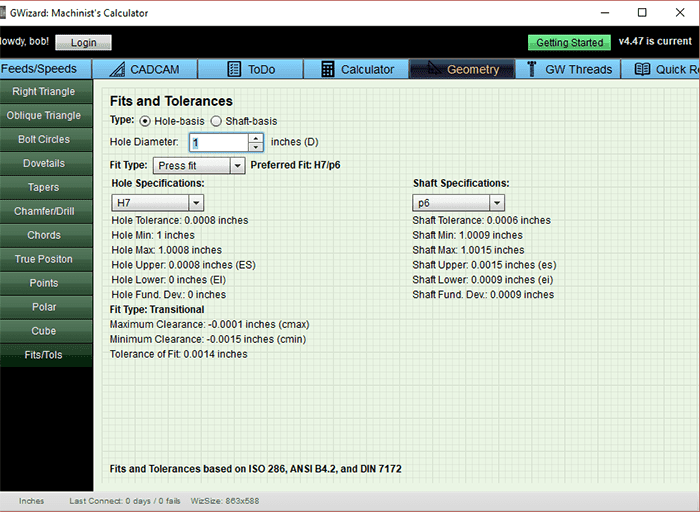Click the ISO 286 standards footer text
The image size is (700, 512).
coord(255,469)
